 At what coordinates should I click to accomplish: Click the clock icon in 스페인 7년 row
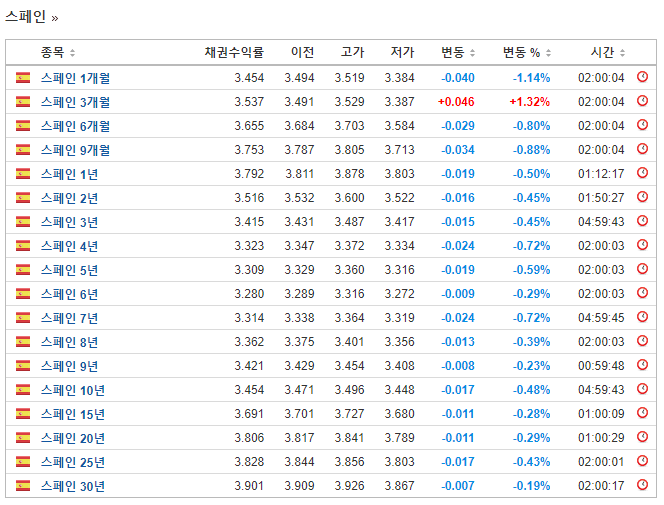(642, 317)
